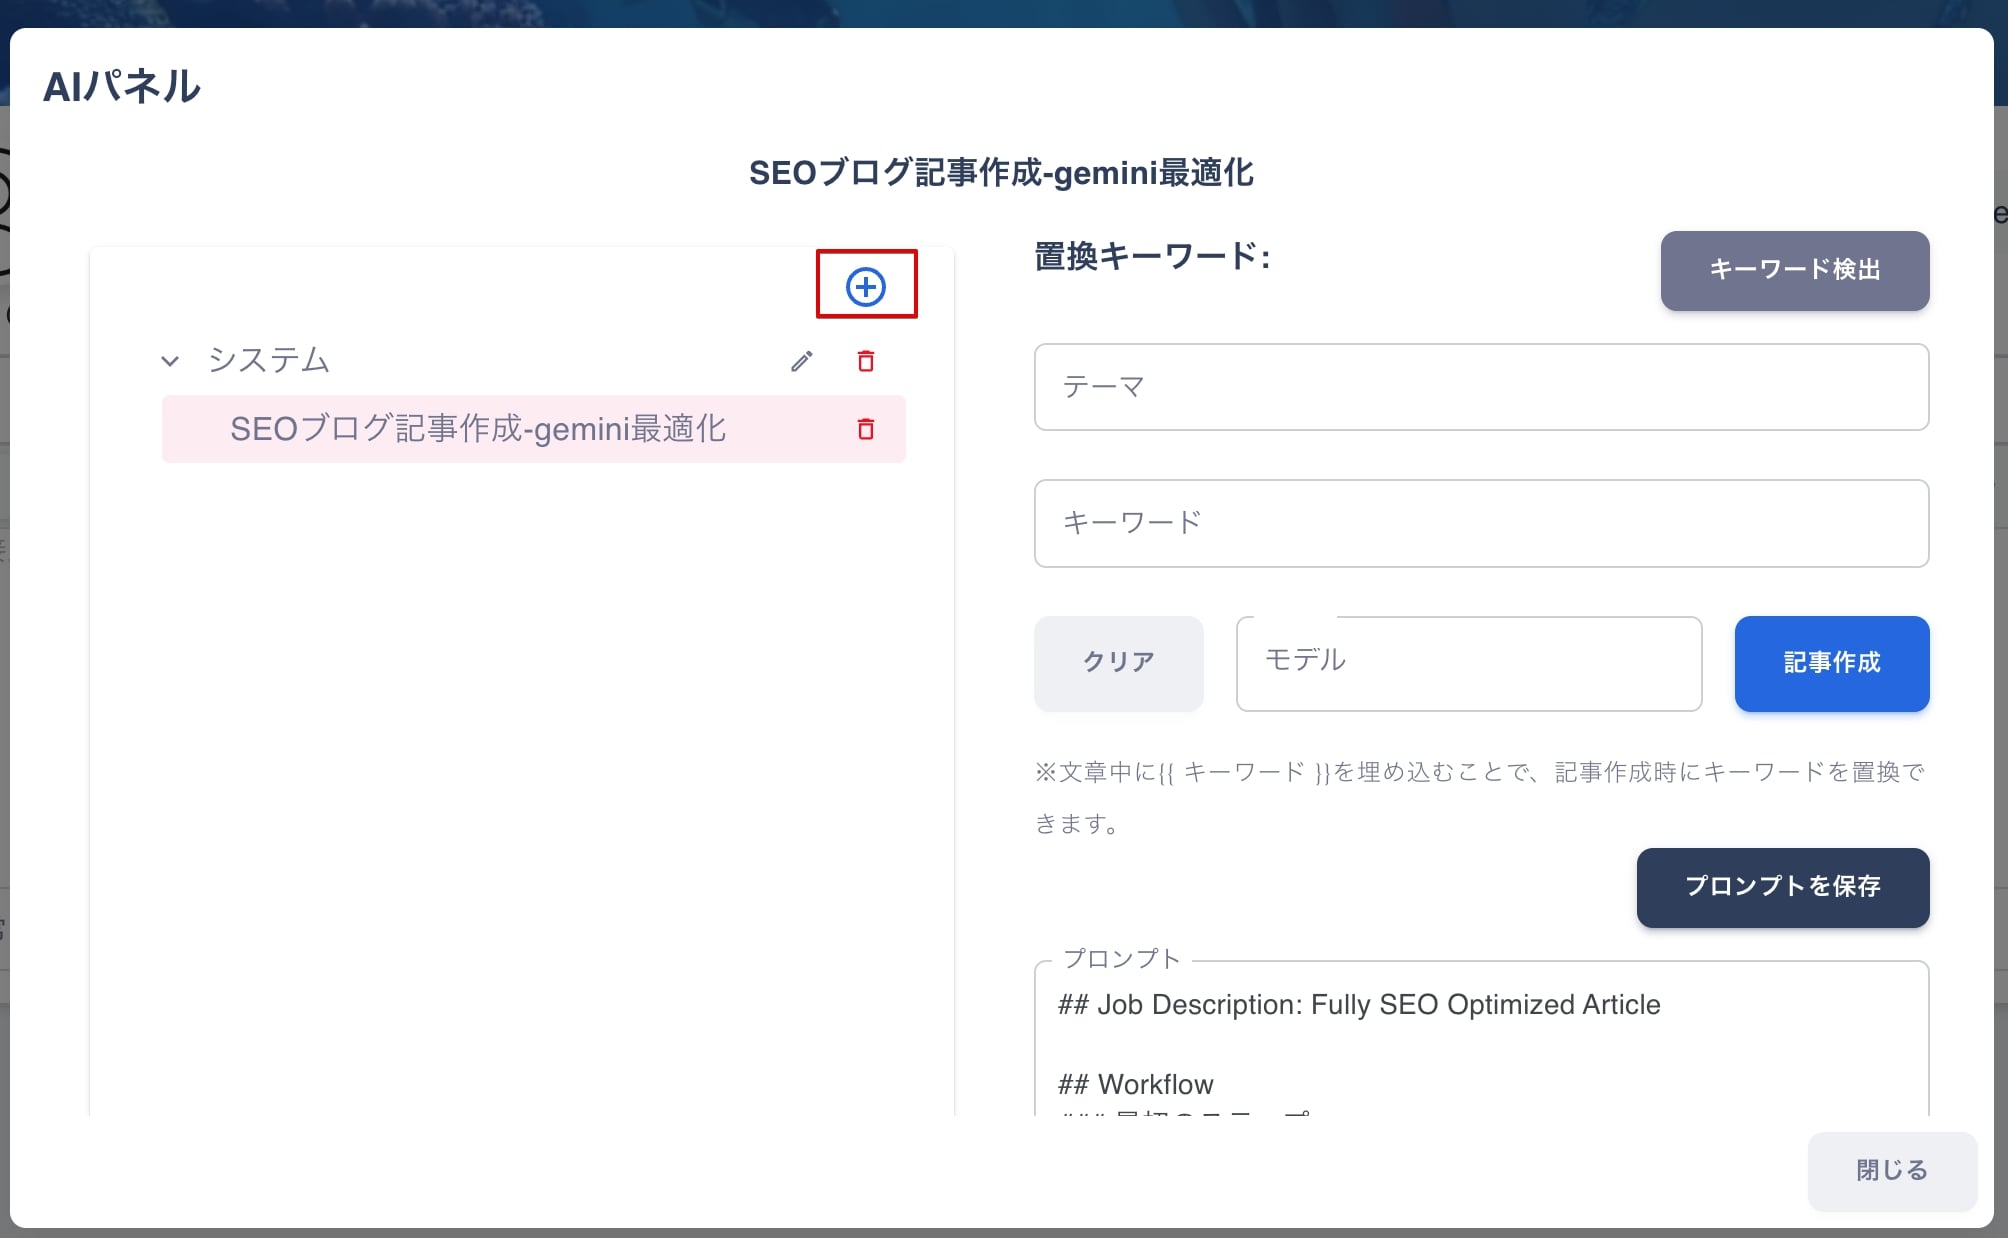Click the クリア button
This screenshot has width=2008, height=1238.
click(1119, 663)
